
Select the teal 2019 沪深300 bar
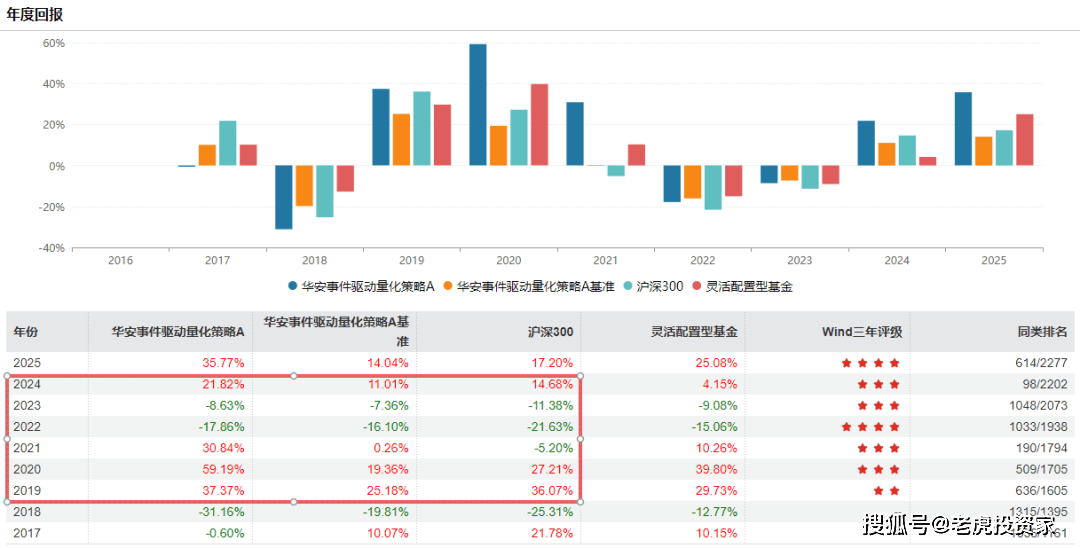(x=422, y=129)
